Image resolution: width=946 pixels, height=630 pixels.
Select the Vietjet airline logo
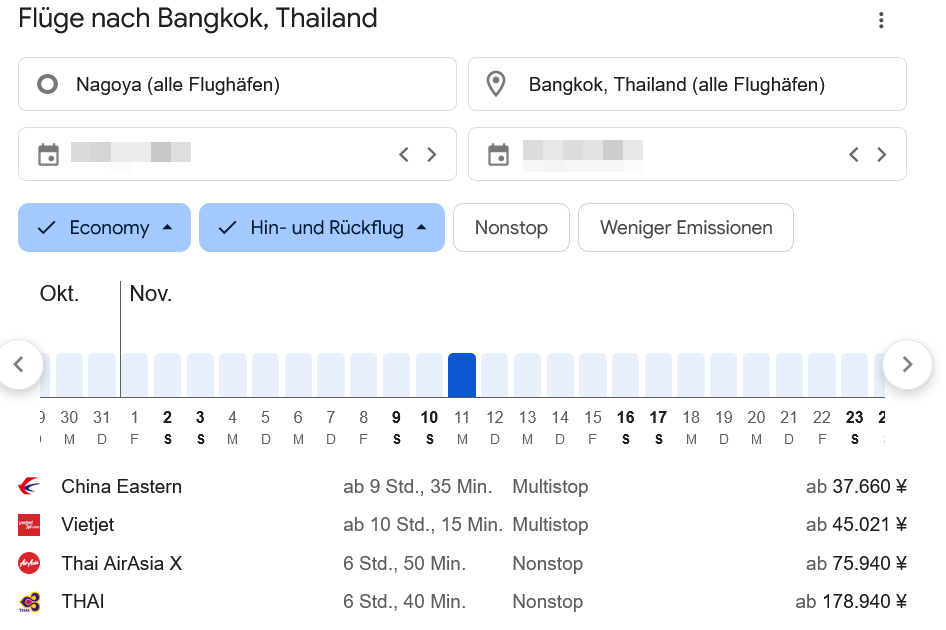pyautogui.click(x=29, y=524)
